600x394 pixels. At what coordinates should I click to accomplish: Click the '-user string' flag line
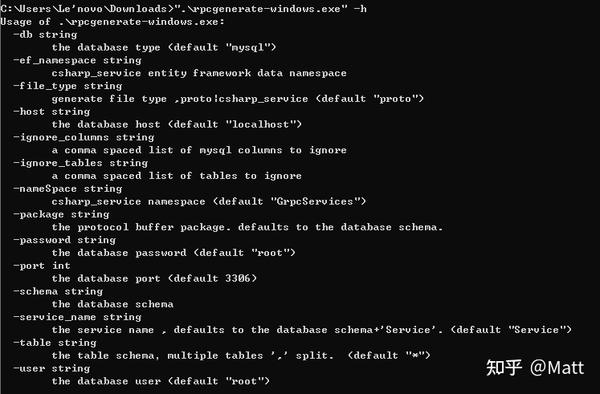click(52, 368)
